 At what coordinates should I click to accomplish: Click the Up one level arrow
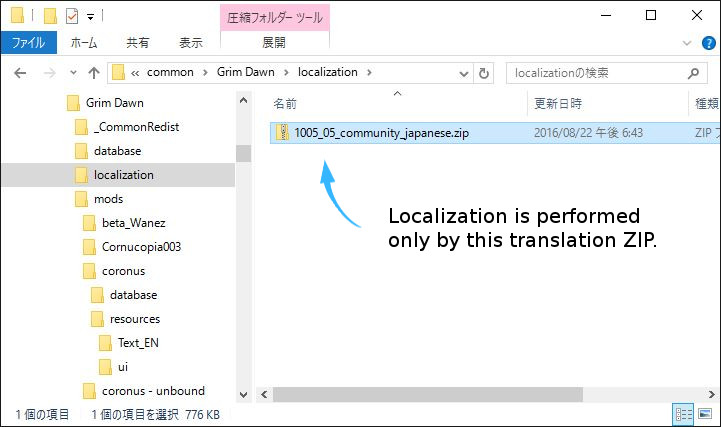[x=93, y=73]
